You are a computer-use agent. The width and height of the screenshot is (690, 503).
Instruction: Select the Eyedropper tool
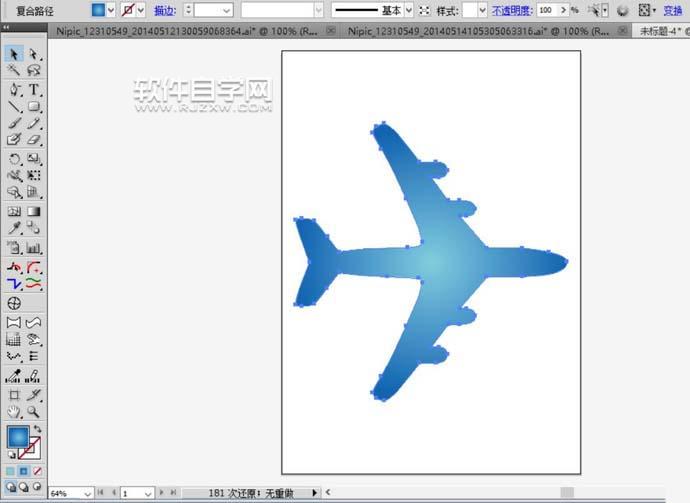[14, 228]
